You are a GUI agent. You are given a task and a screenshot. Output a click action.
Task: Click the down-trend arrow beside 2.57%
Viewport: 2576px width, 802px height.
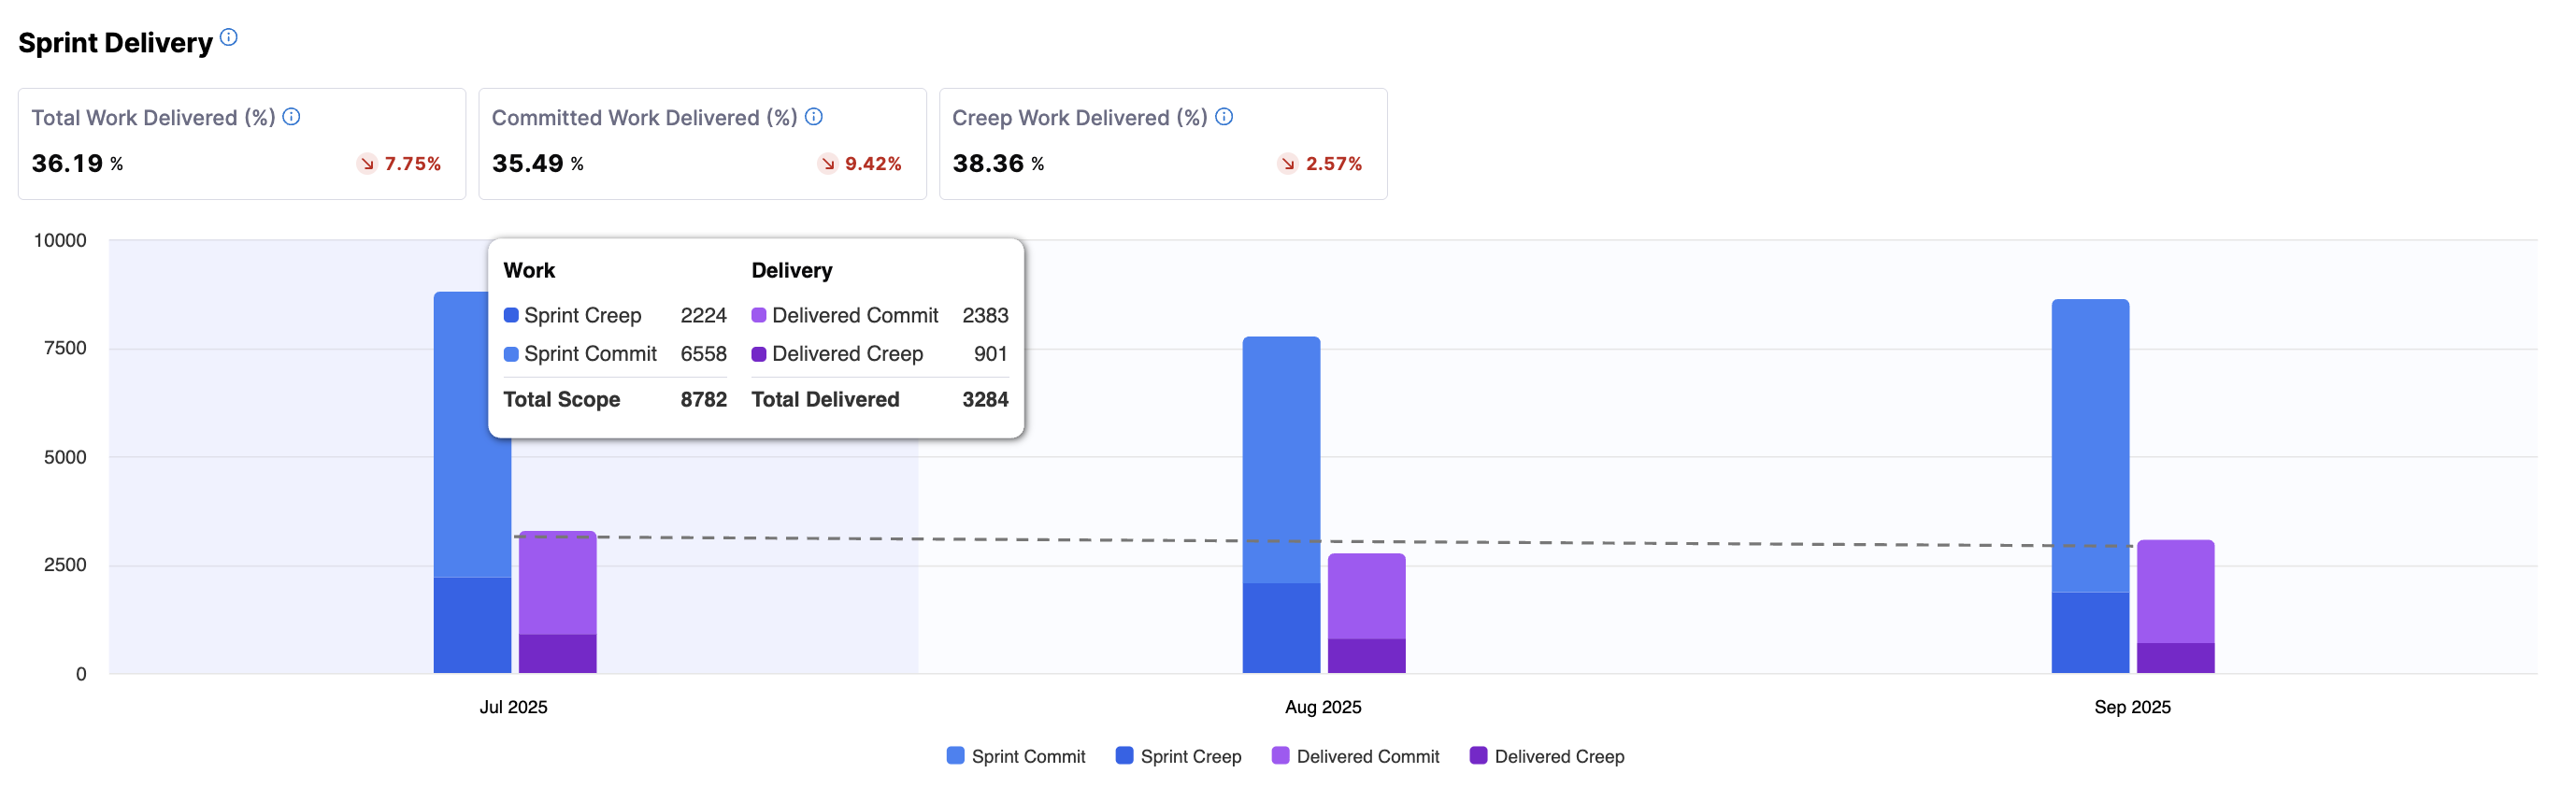click(x=1288, y=164)
